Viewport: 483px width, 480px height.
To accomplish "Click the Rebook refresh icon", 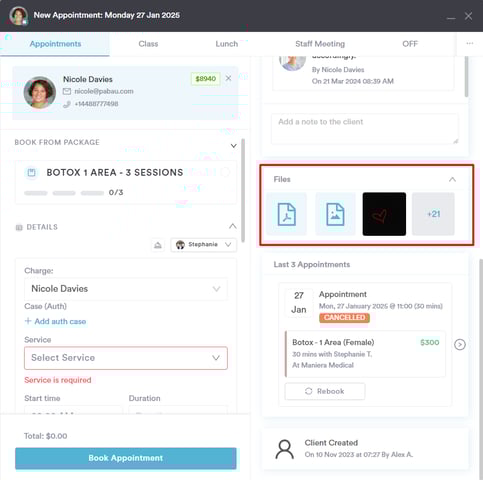I will [x=309, y=391].
